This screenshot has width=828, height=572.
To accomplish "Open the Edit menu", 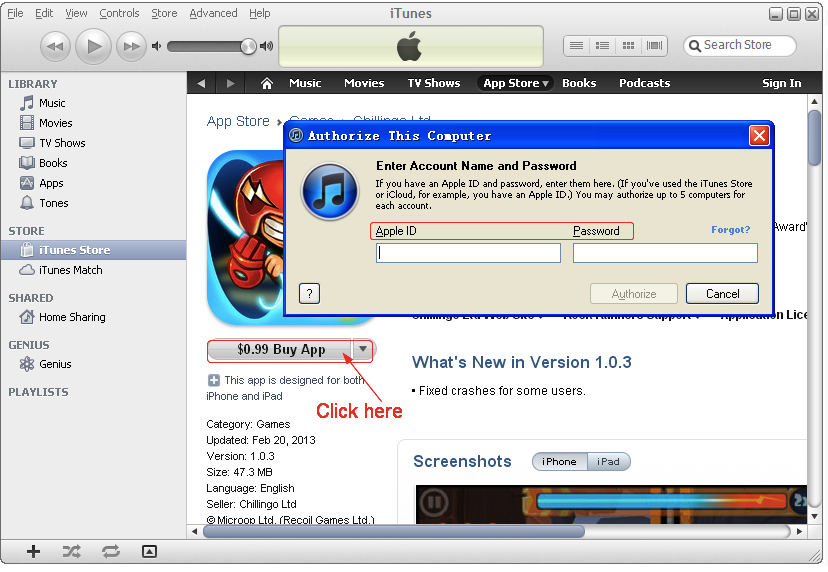I will pyautogui.click(x=44, y=13).
